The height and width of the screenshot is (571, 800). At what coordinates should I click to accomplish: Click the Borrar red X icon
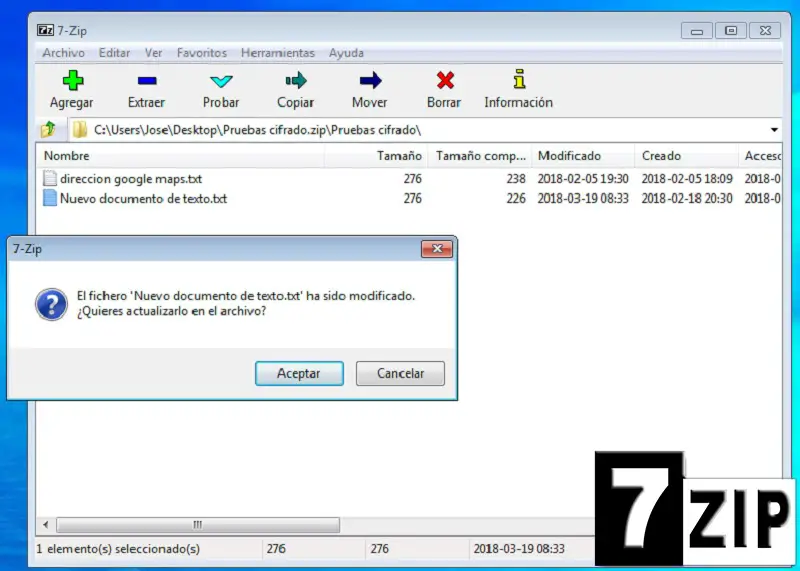coord(445,80)
